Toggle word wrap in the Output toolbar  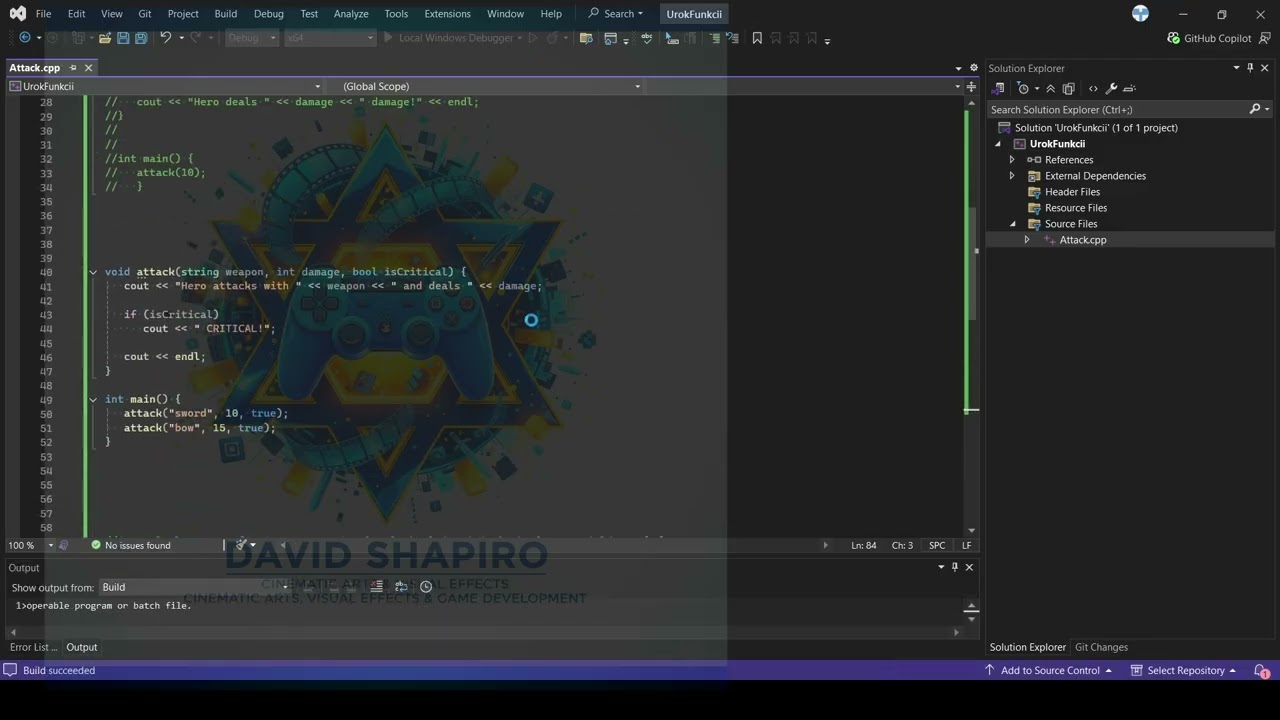coord(400,587)
